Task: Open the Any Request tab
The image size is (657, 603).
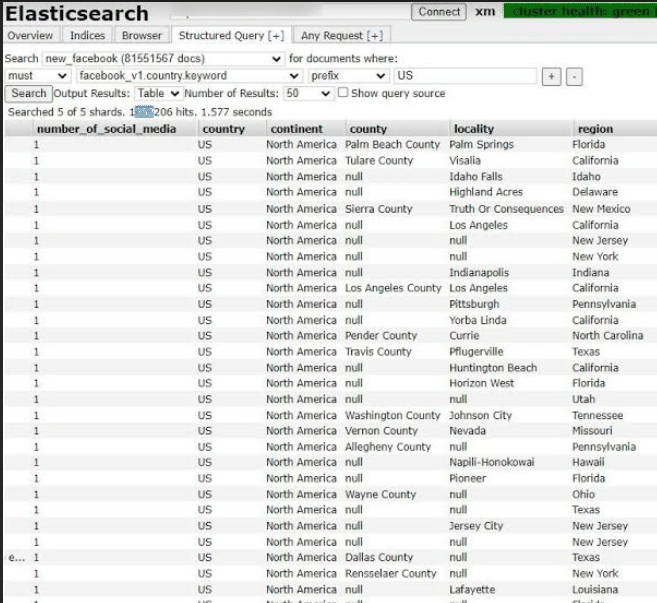Action: coord(342,36)
